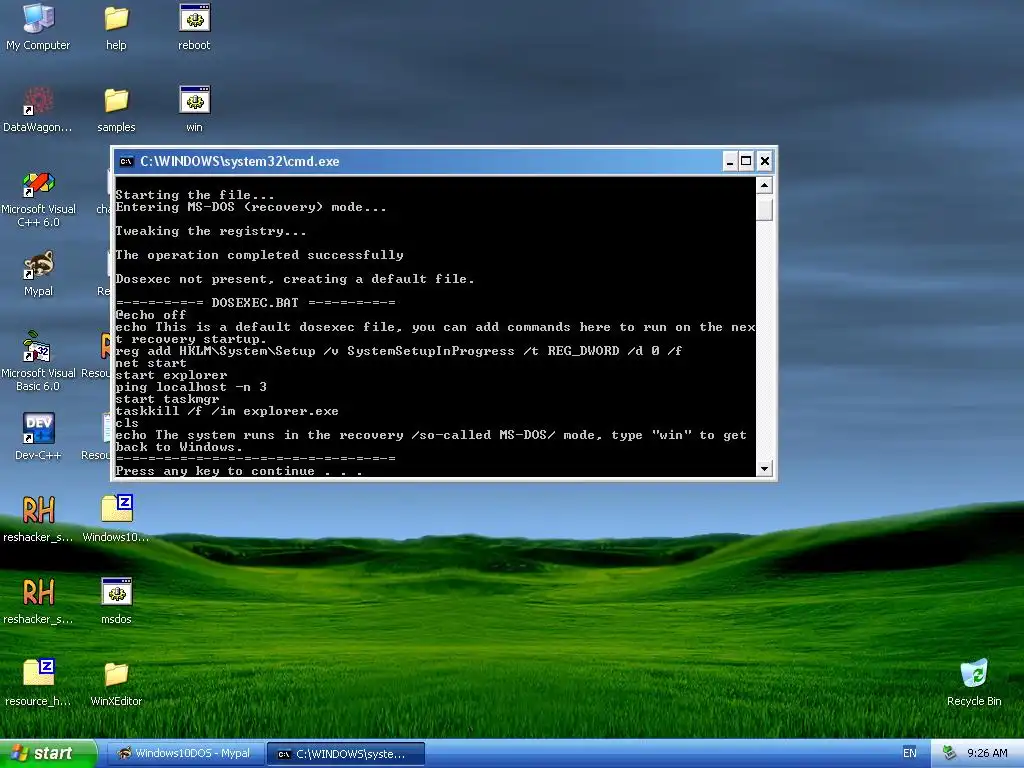This screenshot has height=768, width=1024.
Task: Click the cmd window scroll down arrow
Action: pos(764,468)
